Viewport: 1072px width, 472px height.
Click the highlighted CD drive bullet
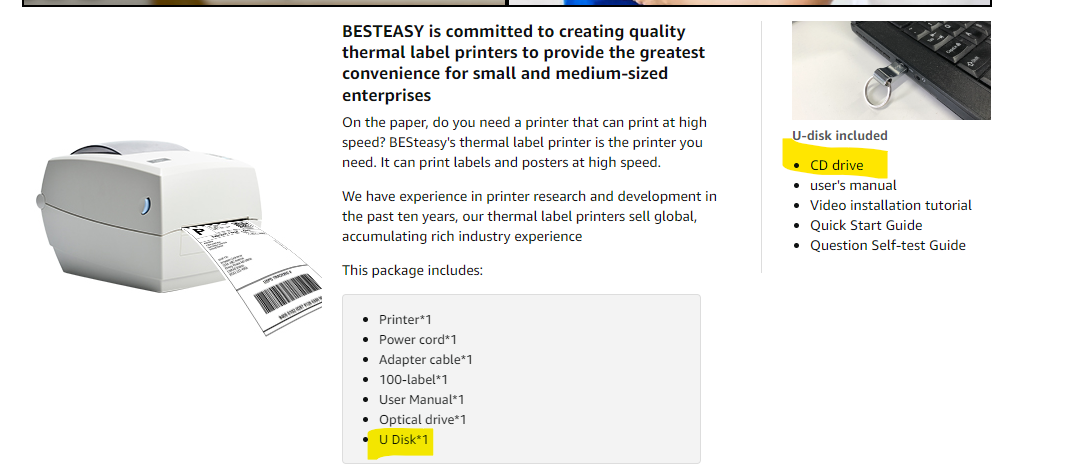tap(836, 165)
